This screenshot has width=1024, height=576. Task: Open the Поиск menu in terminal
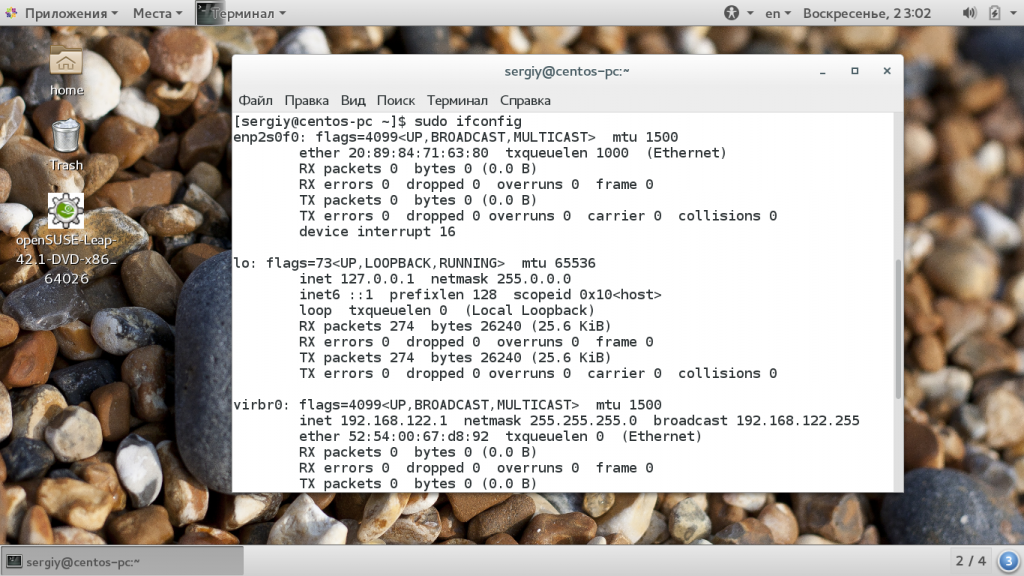point(396,101)
